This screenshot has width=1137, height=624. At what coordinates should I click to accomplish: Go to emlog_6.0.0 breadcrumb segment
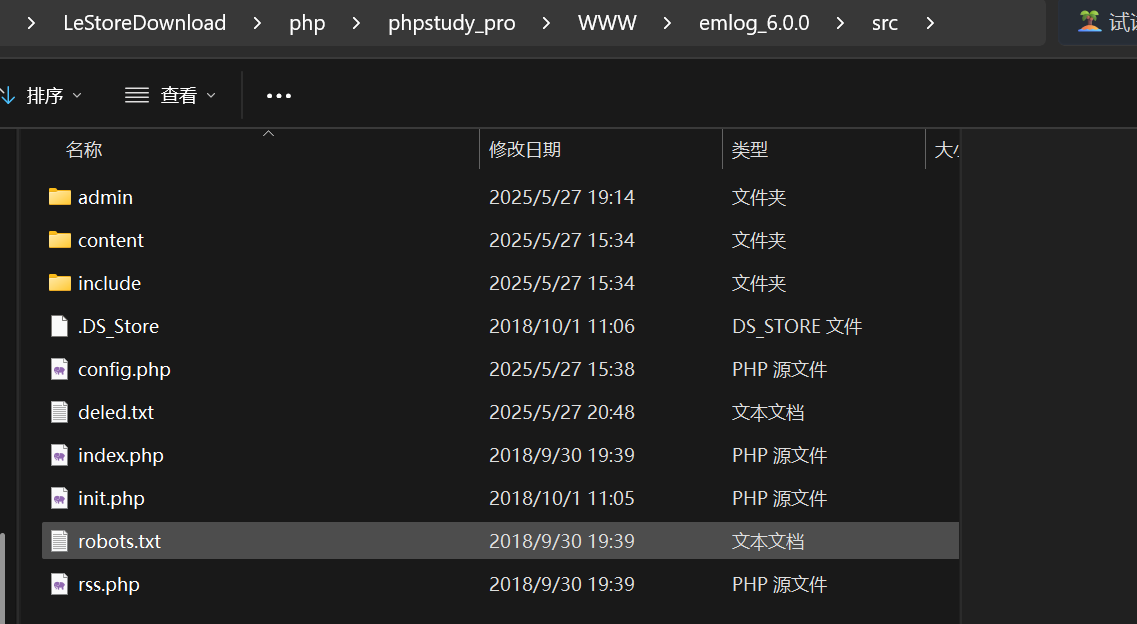[754, 23]
